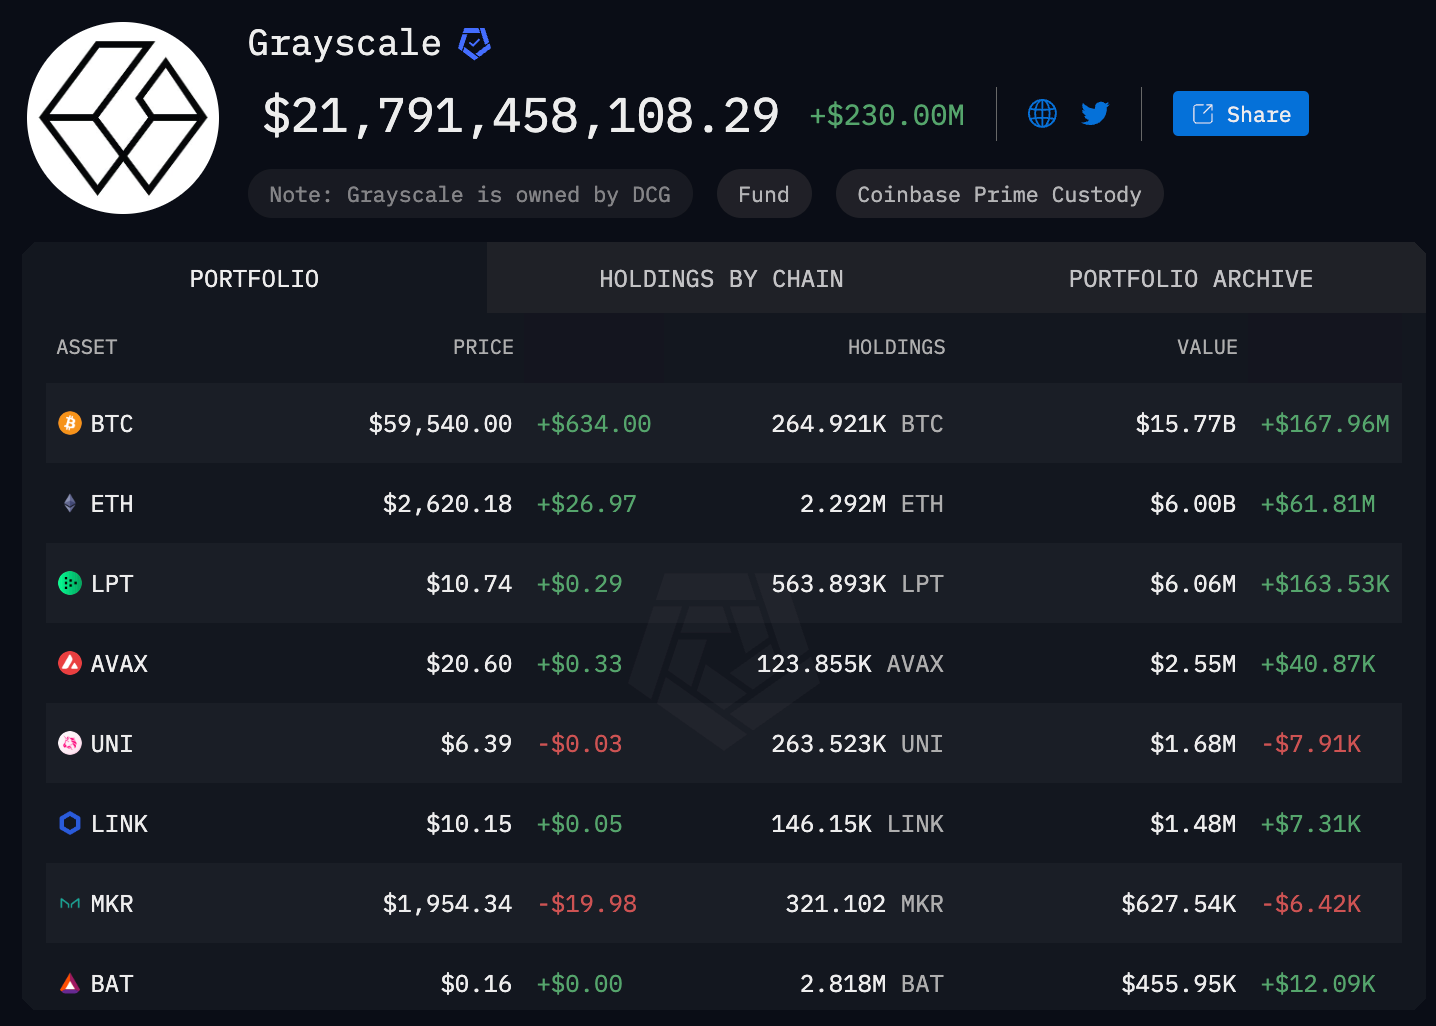Open the MKR asset link
The height and width of the screenshot is (1026, 1436).
(x=112, y=904)
